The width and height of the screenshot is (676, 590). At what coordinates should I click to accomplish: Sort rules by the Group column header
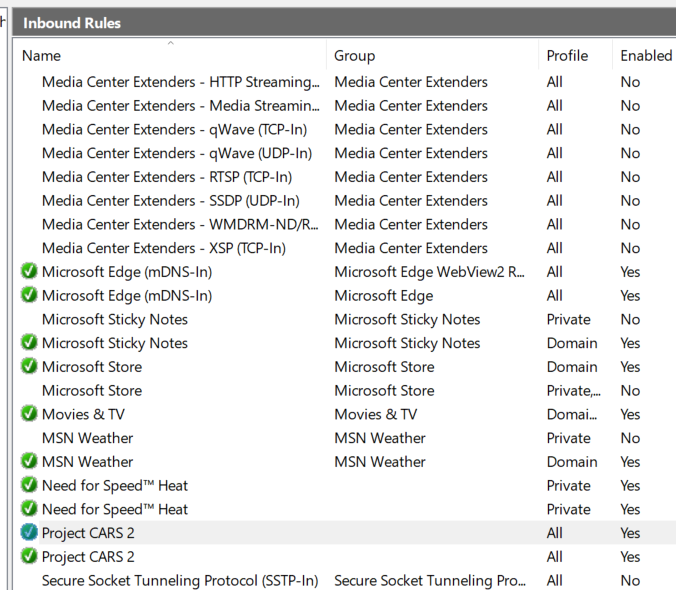pyautogui.click(x=354, y=56)
